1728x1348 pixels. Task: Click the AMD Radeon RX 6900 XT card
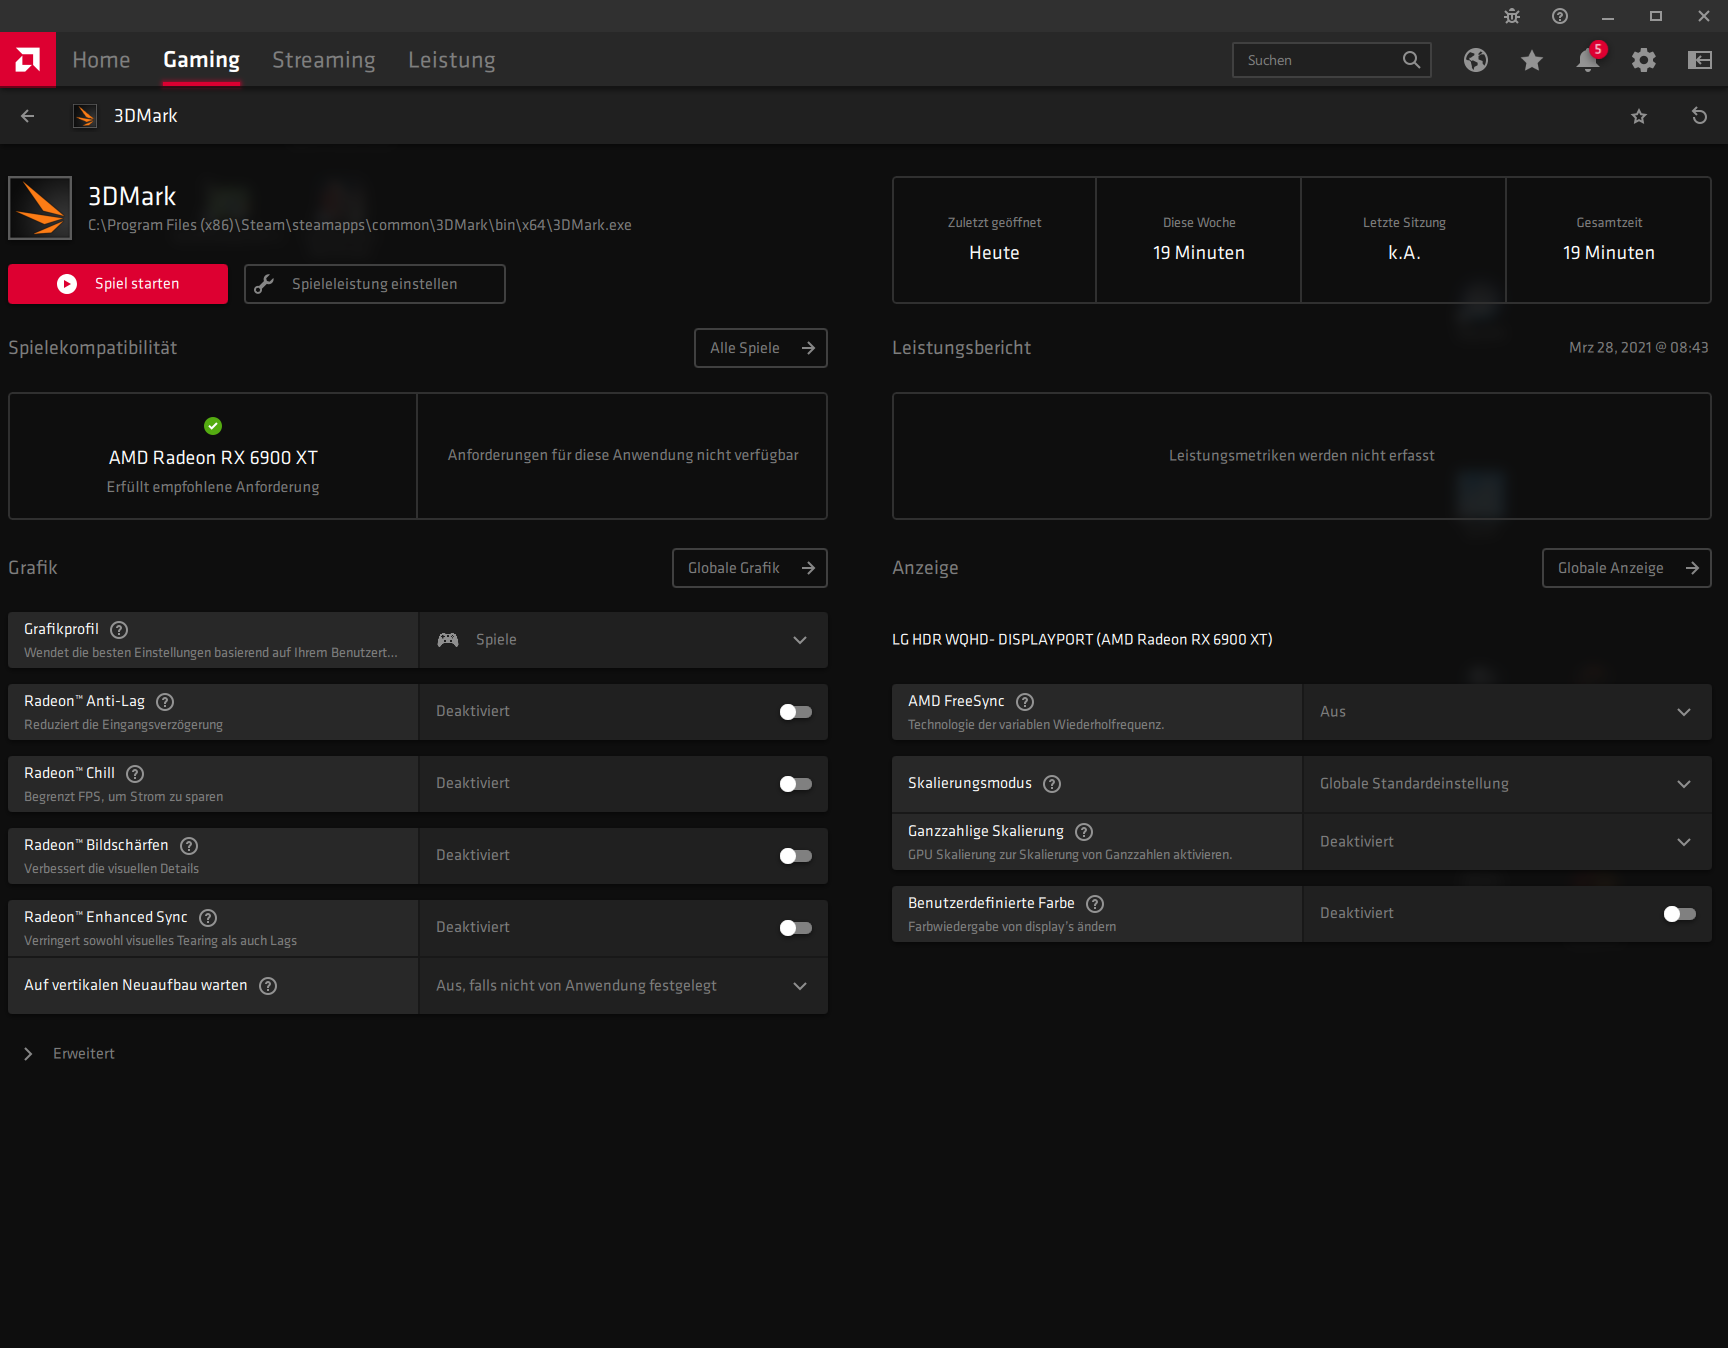point(213,456)
